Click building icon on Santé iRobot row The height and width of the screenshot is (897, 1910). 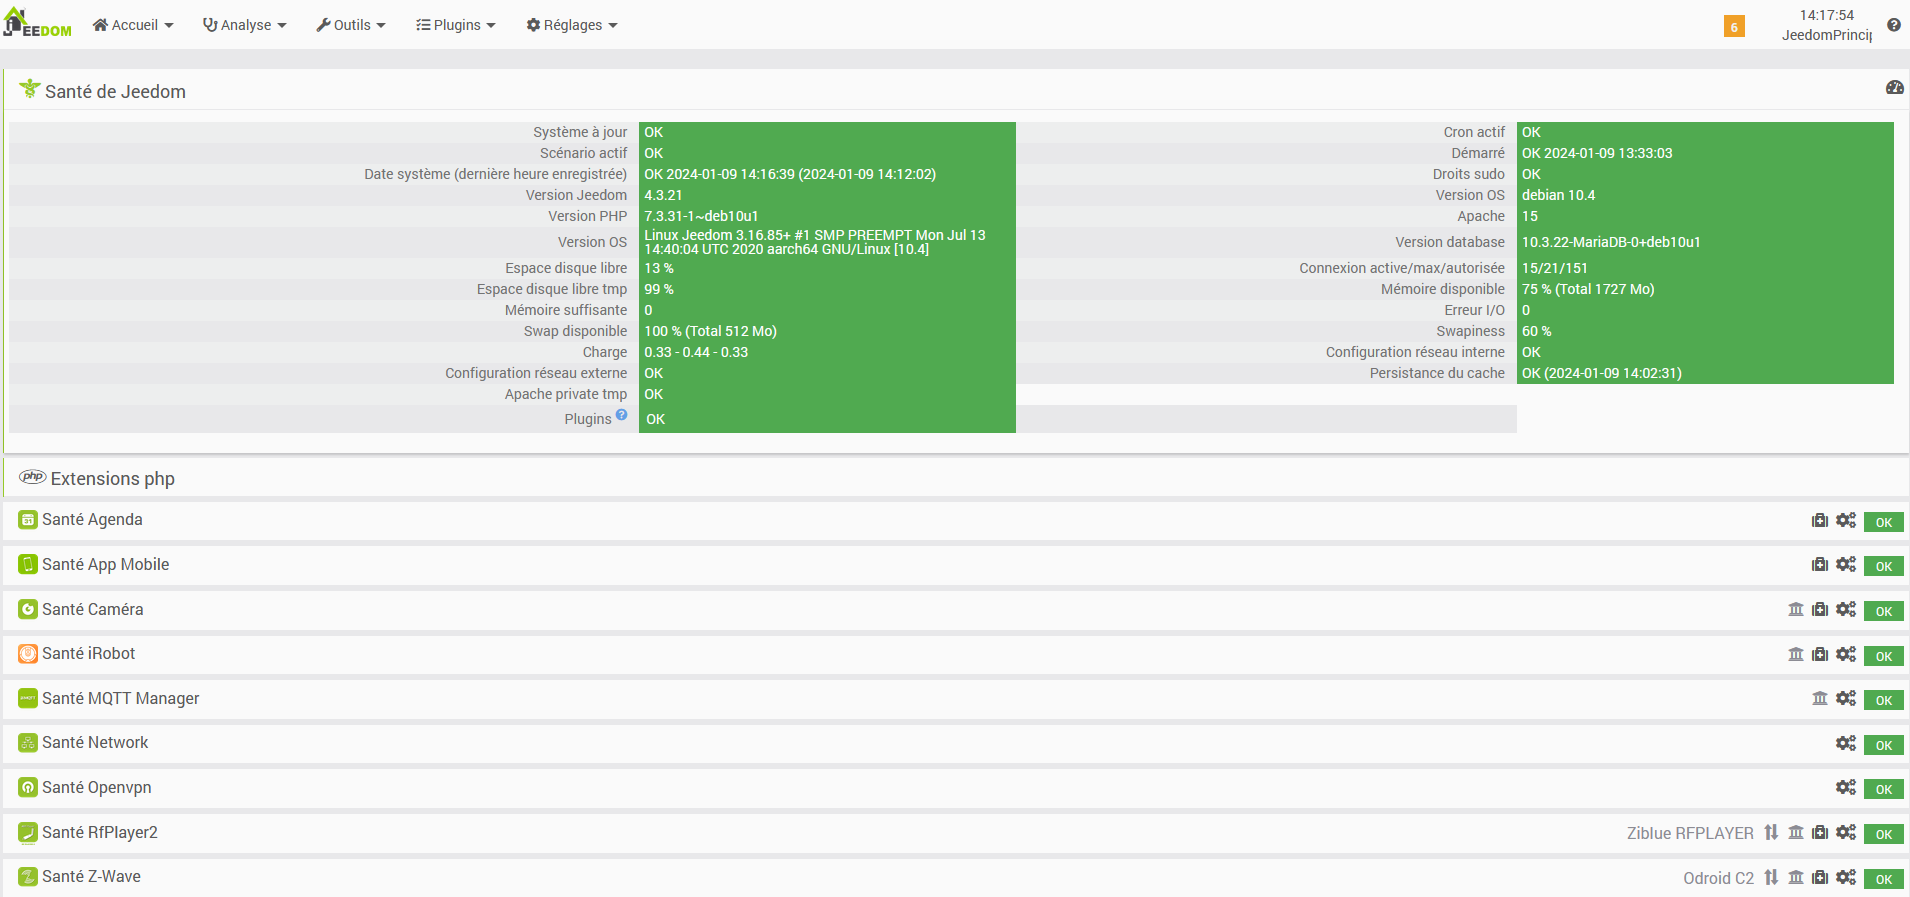(x=1796, y=654)
